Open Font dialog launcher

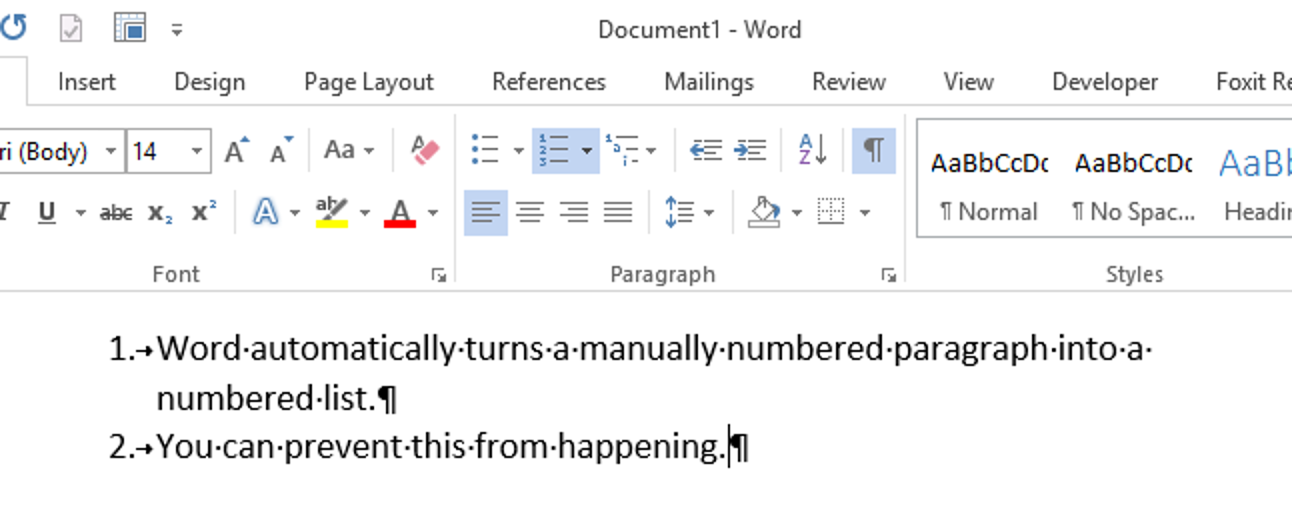[438, 275]
